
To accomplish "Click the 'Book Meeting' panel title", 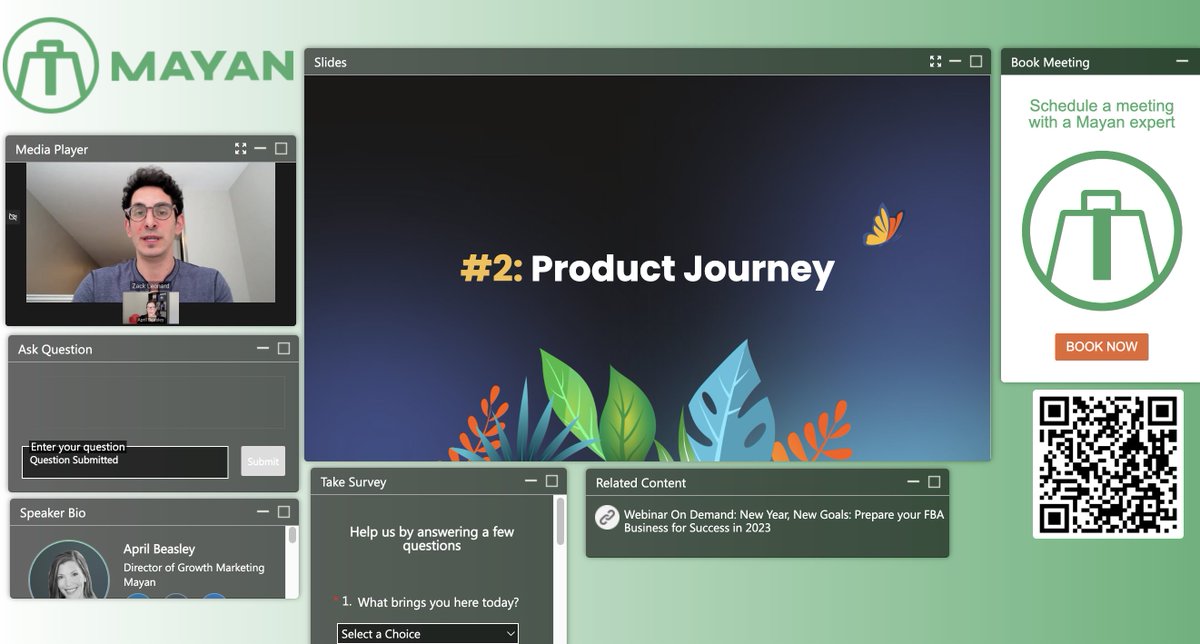I will click(x=1050, y=62).
